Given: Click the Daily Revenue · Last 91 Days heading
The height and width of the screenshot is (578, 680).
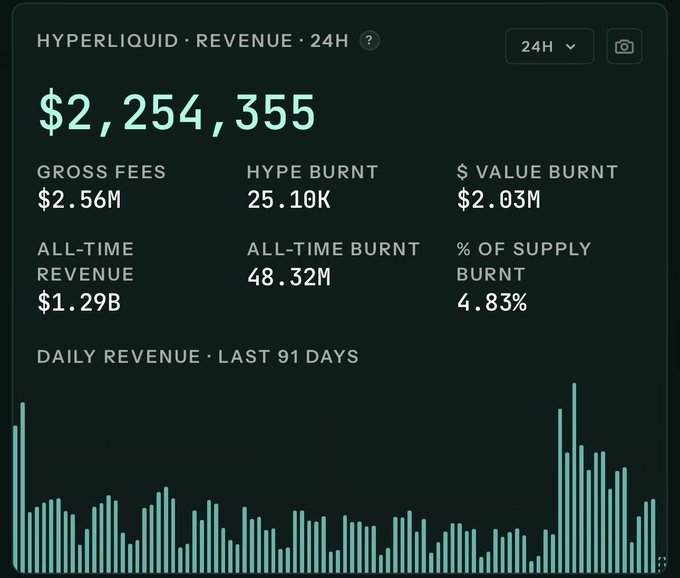Looking at the screenshot, I should [x=198, y=356].
